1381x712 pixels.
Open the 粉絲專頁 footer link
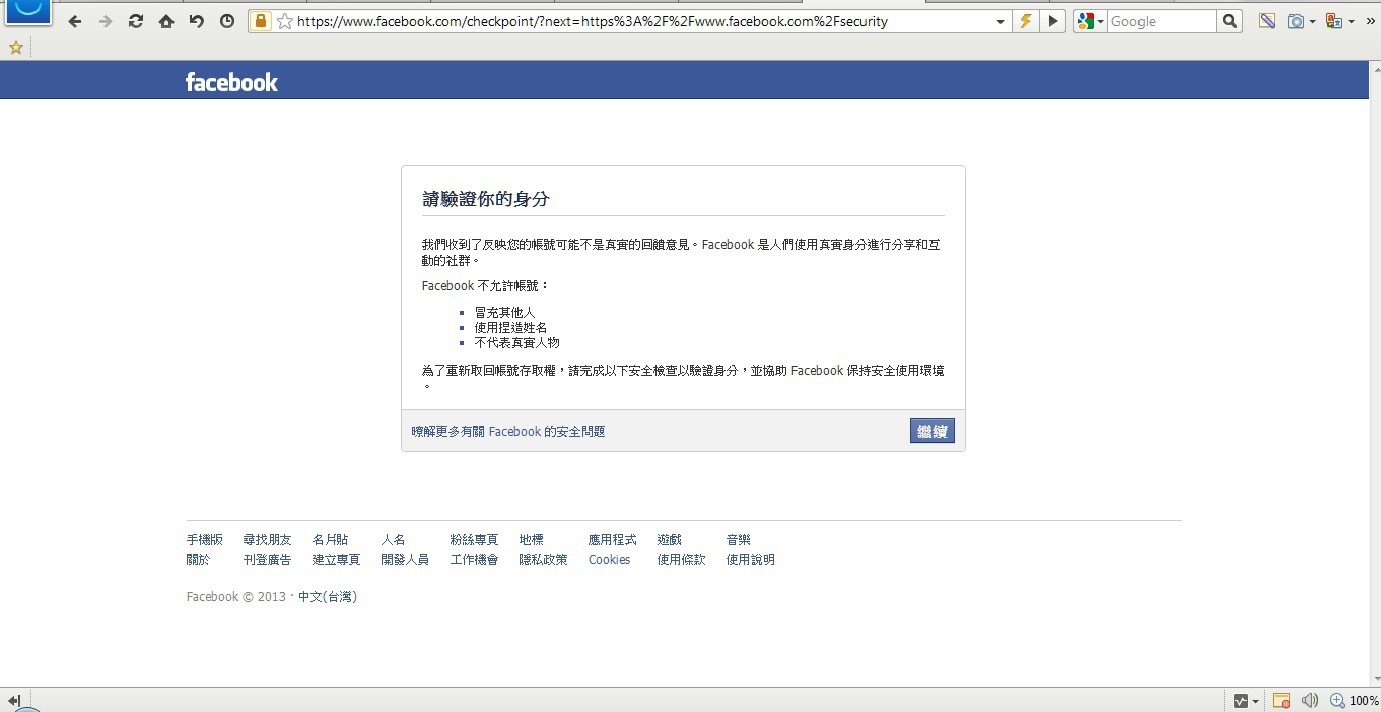coord(474,540)
